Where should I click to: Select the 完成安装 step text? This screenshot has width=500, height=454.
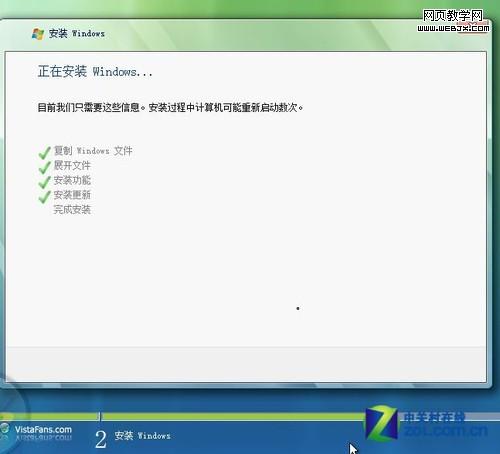[x=72, y=209]
